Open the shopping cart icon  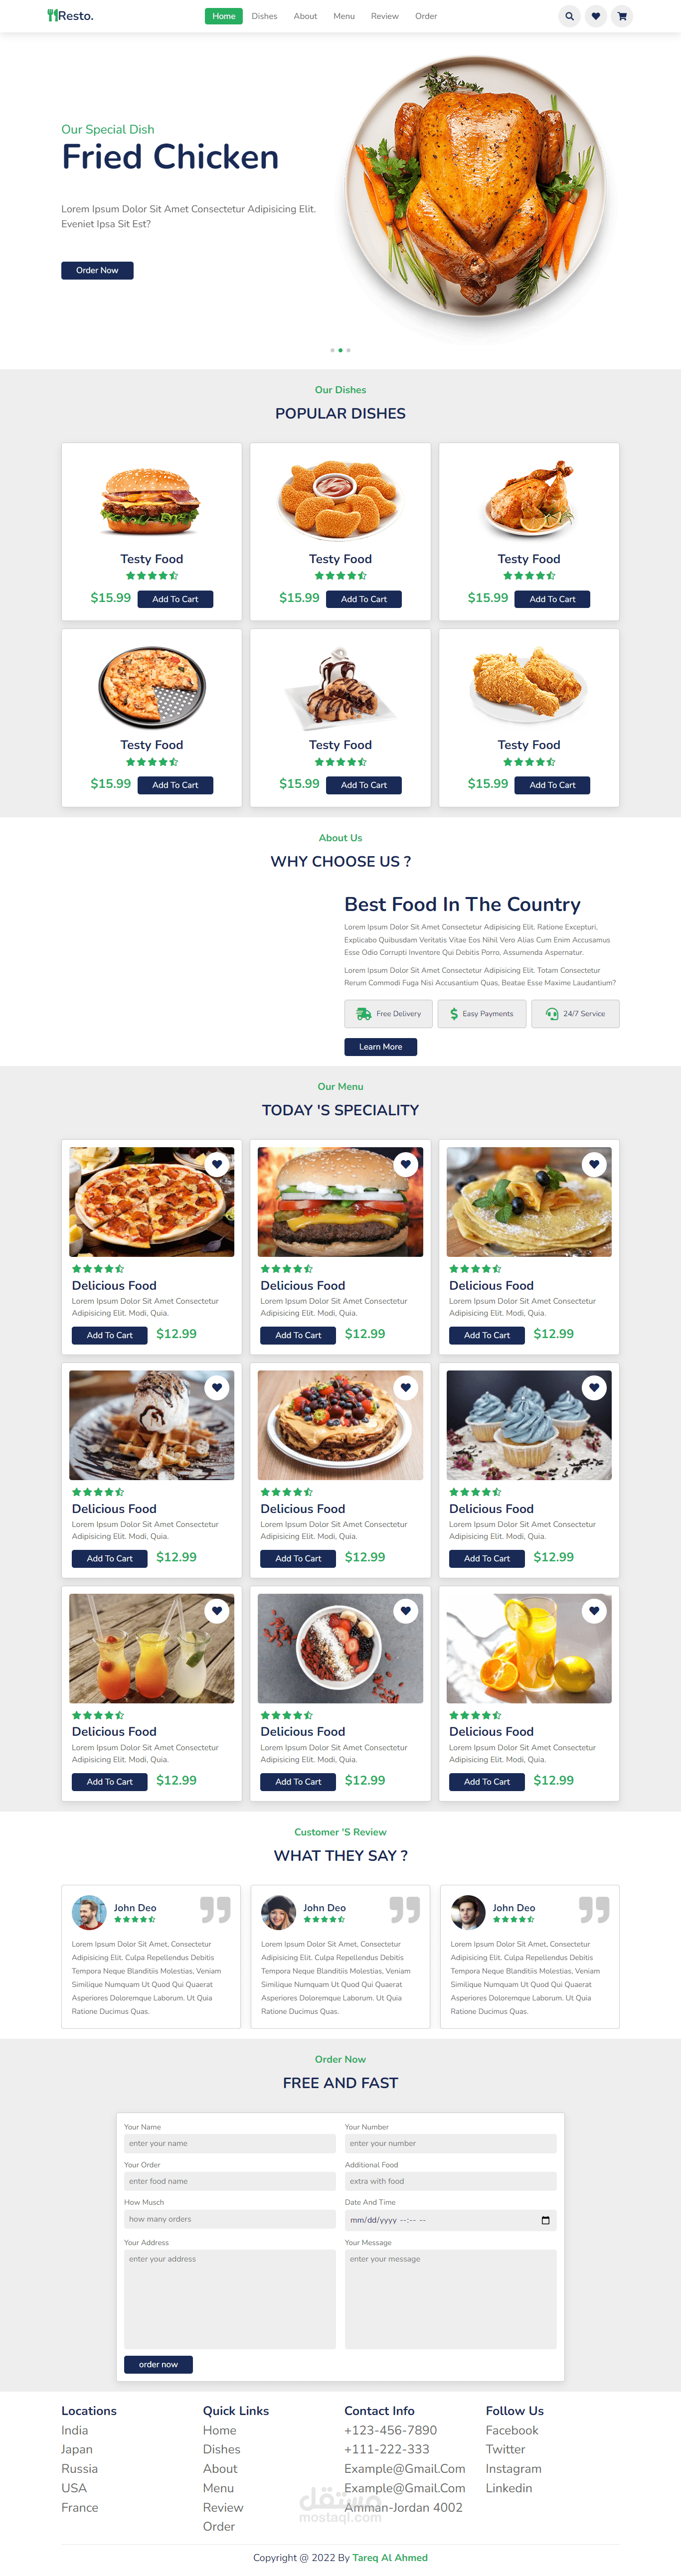click(622, 16)
